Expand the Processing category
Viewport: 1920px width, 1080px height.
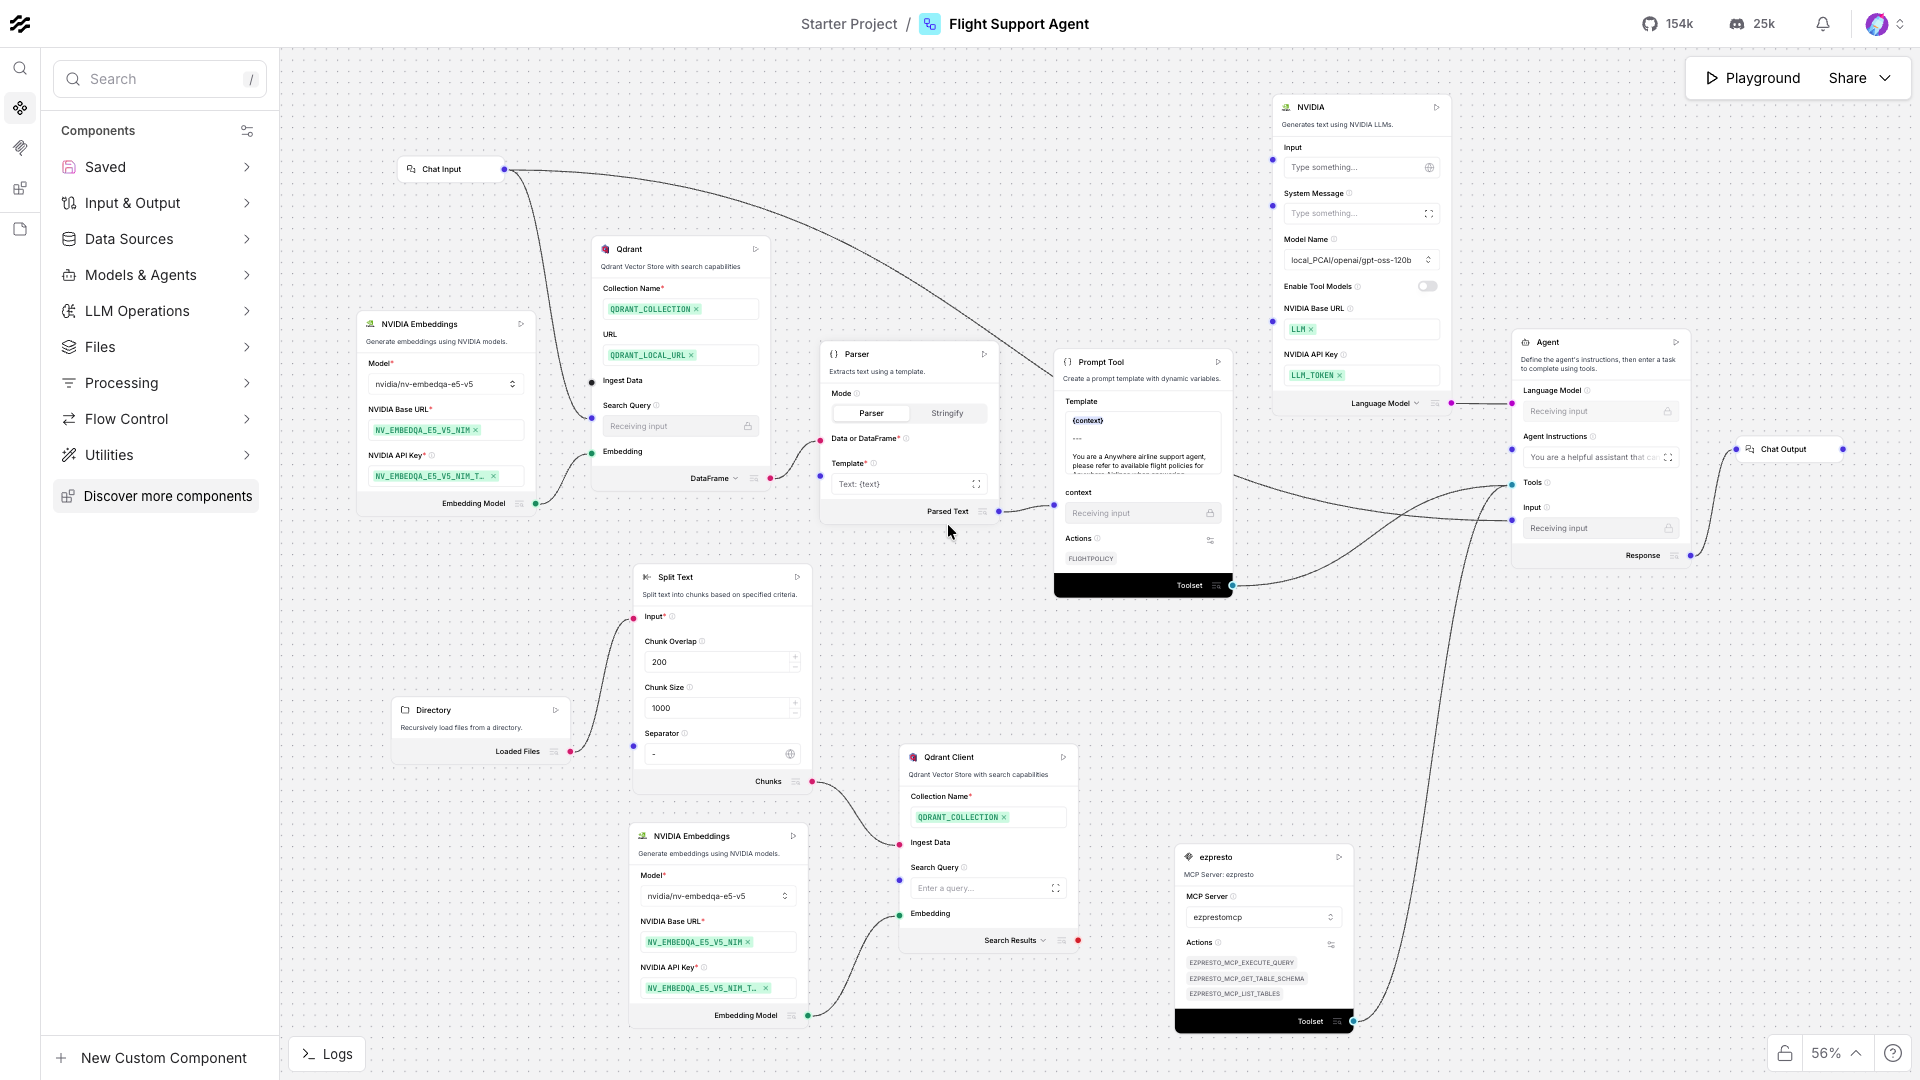click(156, 383)
